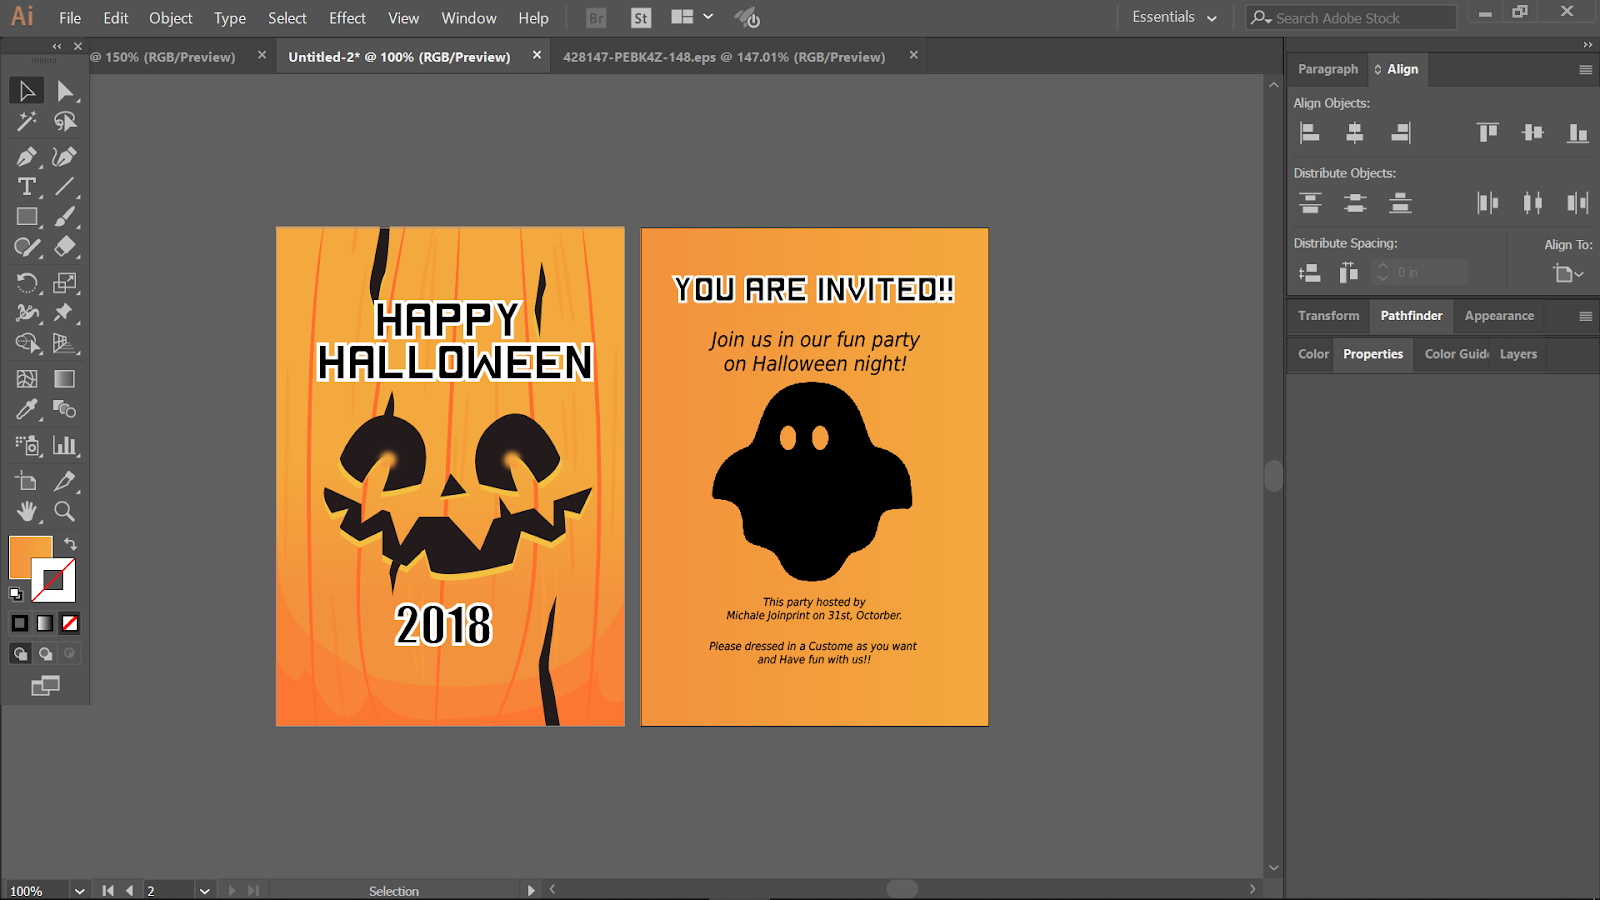1600x900 pixels.
Task: Select the Zoom tool
Action: pyautogui.click(x=65, y=511)
